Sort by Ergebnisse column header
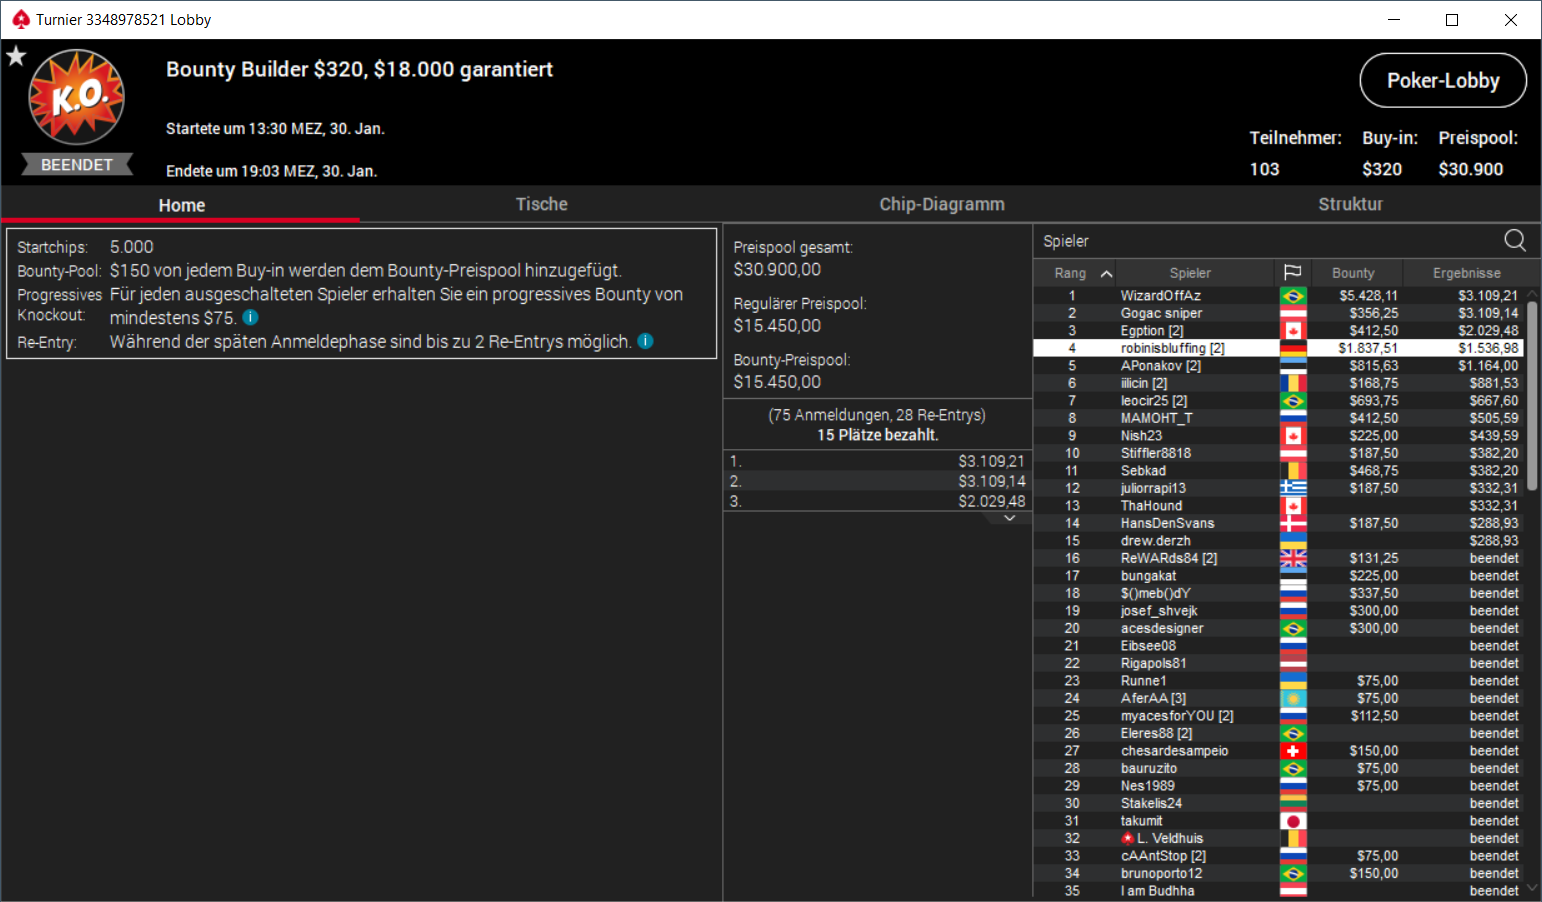 click(1466, 273)
